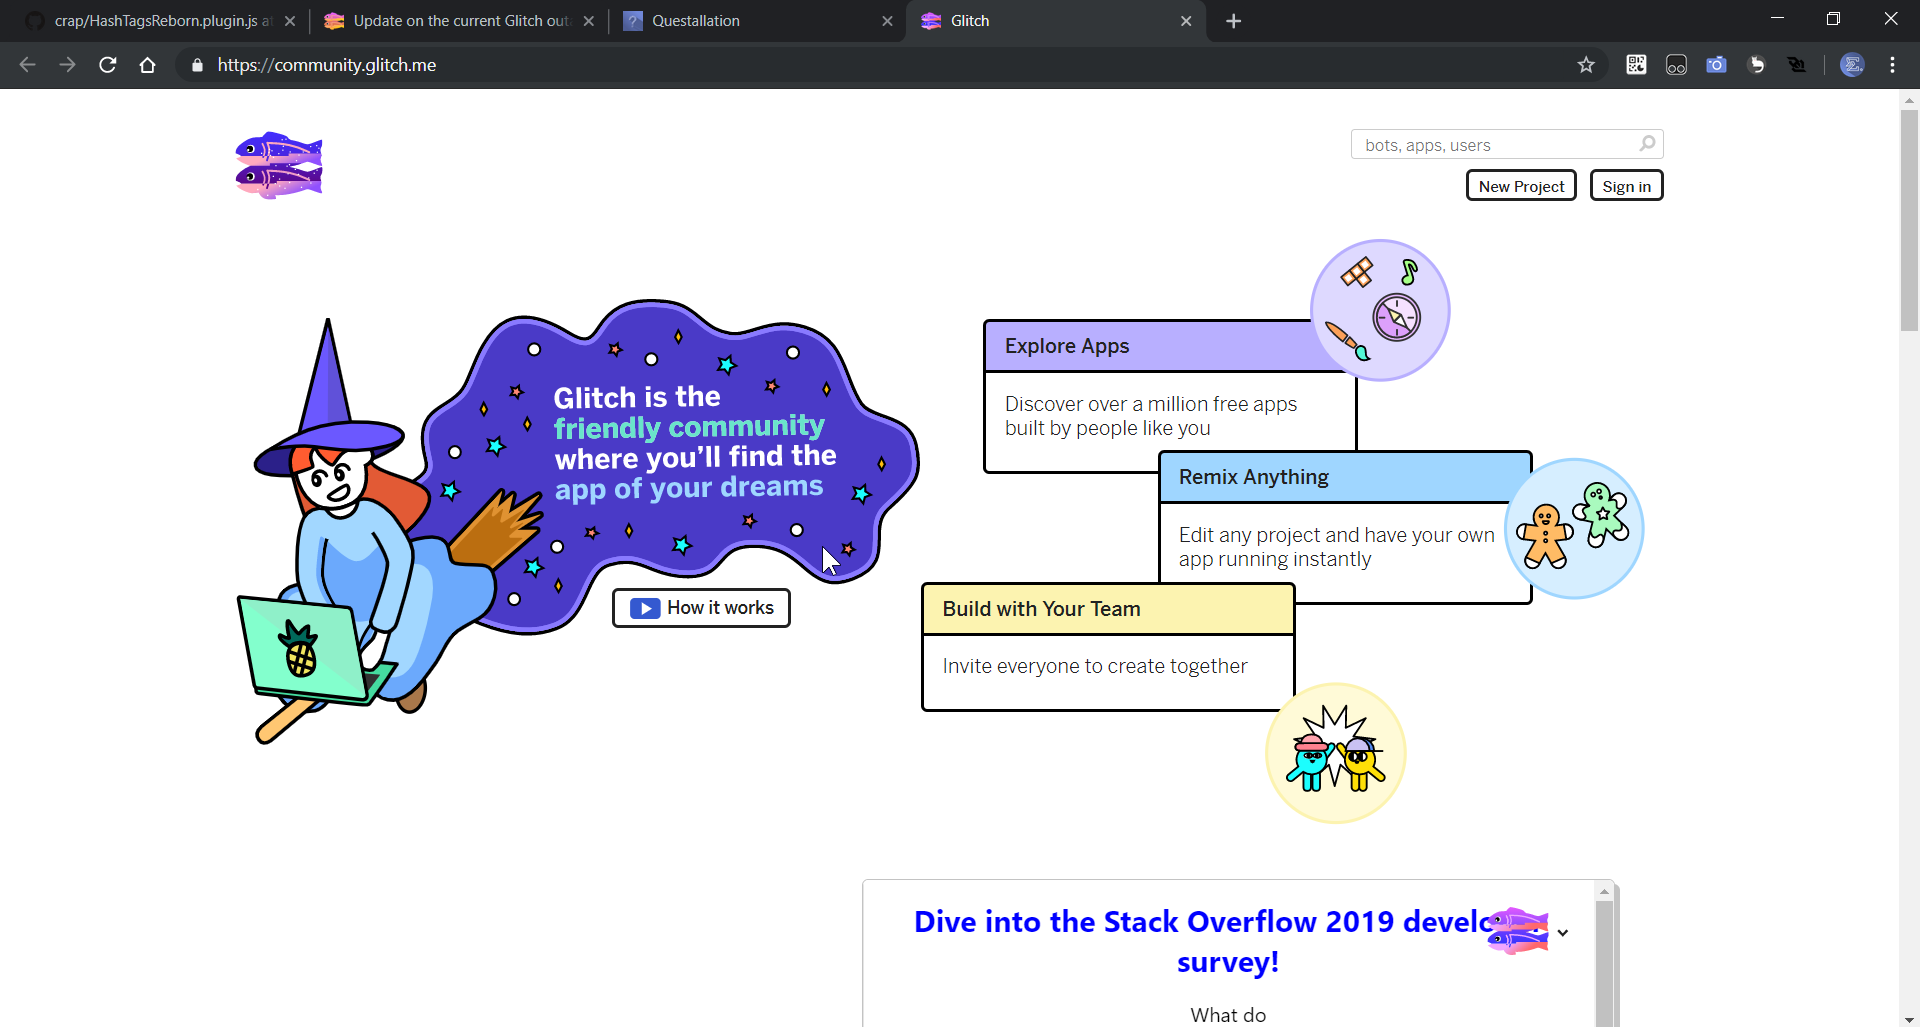
Task: Click the browser forward arrow
Action: pos(67,65)
